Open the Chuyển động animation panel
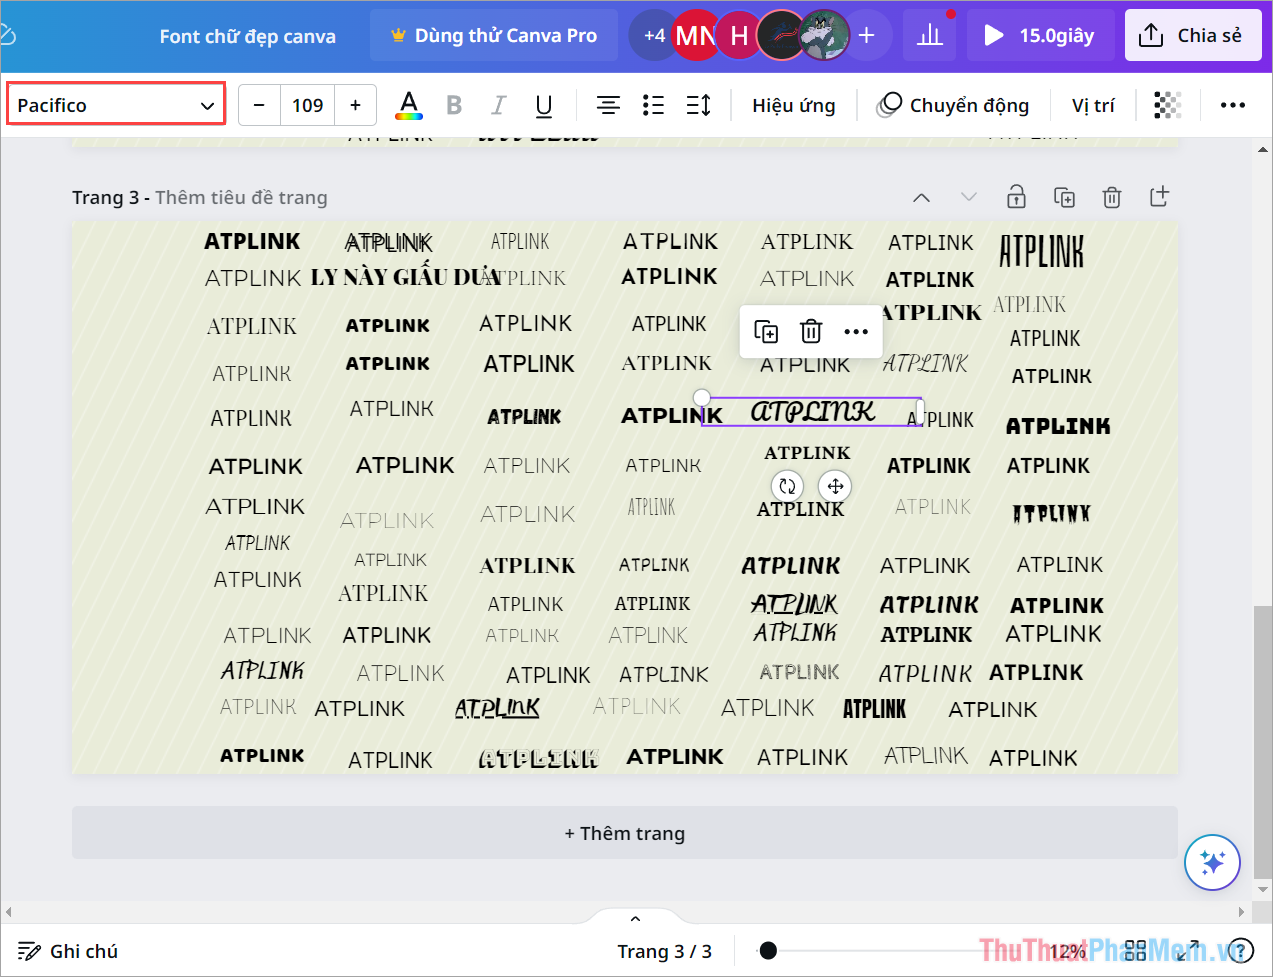This screenshot has height=977, width=1273. [x=952, y=105]
